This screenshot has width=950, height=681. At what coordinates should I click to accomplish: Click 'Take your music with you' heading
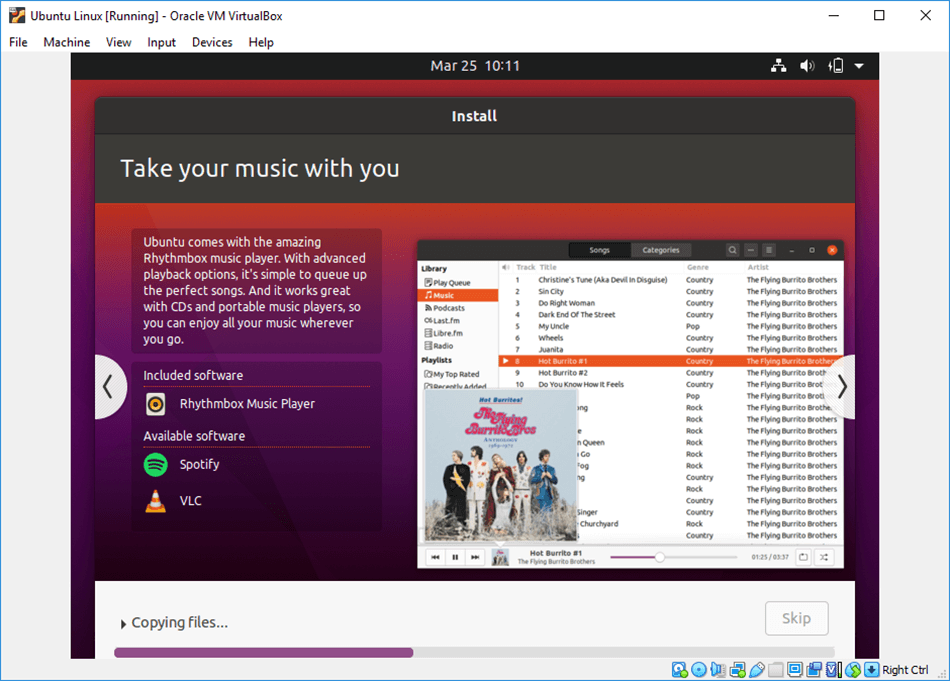pos(260,168)
